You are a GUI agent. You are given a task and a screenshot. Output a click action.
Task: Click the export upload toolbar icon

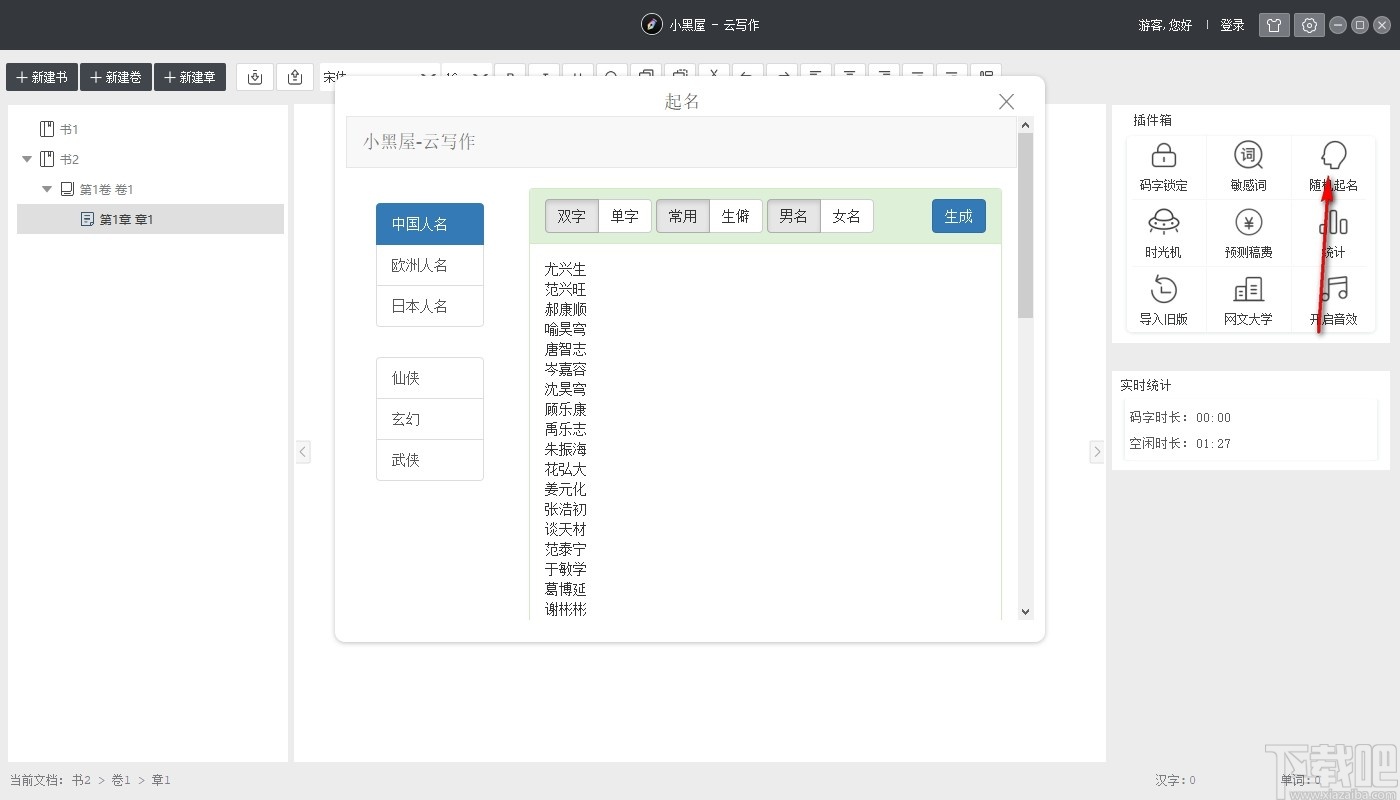(x=294, y=77)
